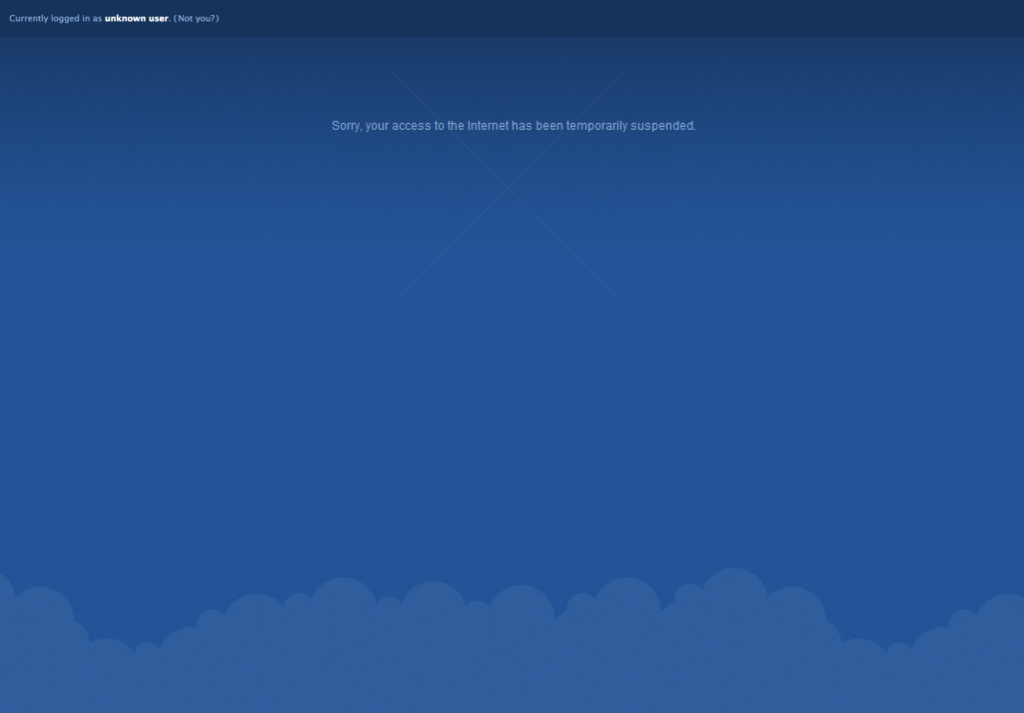Click the "(Not you?)" link

tap(196, 18)
